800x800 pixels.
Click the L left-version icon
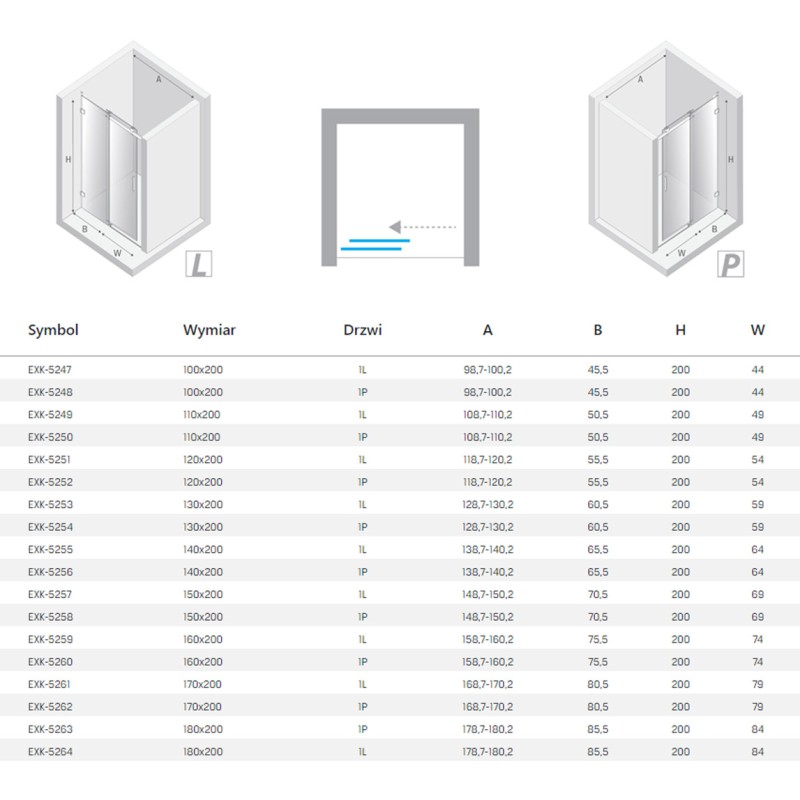pos(198,264)
